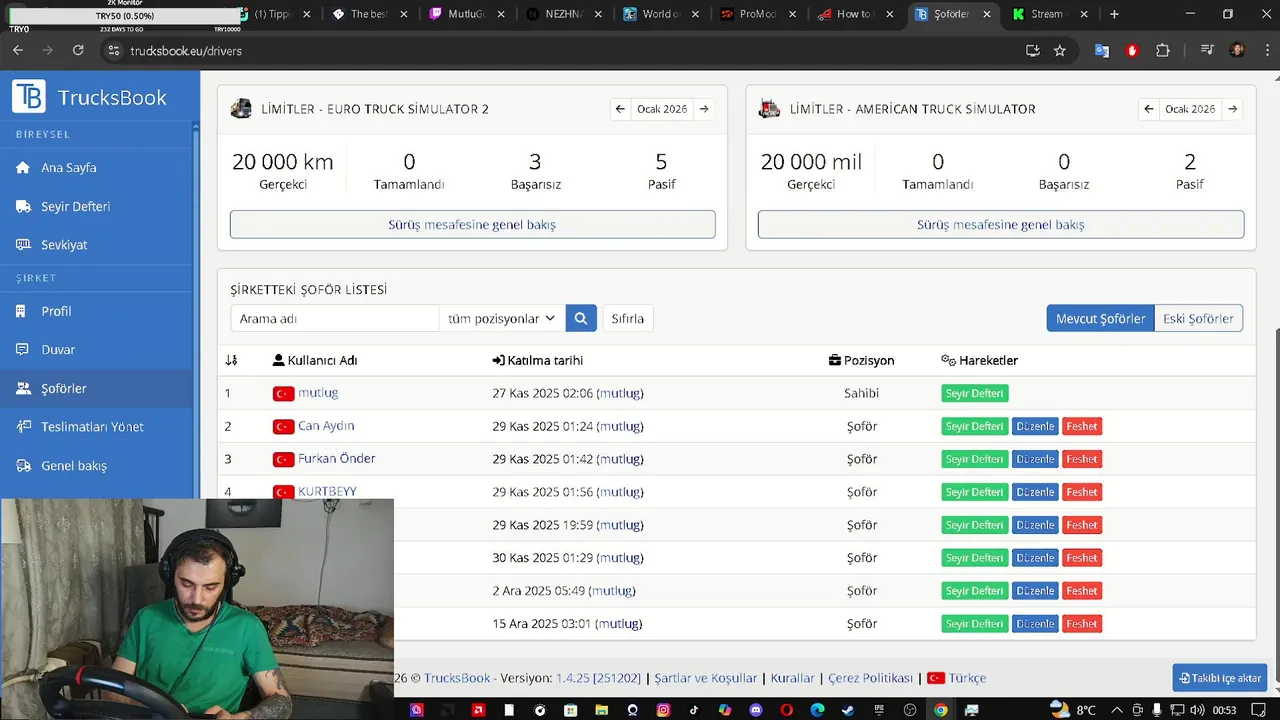Click the browser reload icon
This screenshot has width=1280, height=720.
78,50
